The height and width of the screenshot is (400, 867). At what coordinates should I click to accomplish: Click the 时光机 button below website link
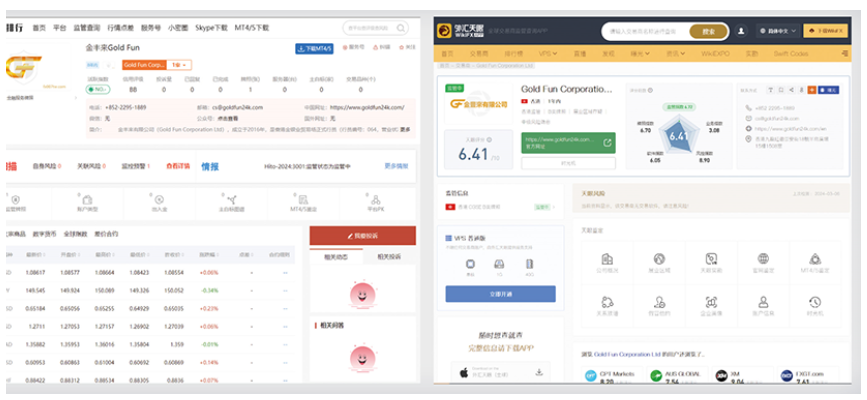pyautogui.click(x=568, y=163)
